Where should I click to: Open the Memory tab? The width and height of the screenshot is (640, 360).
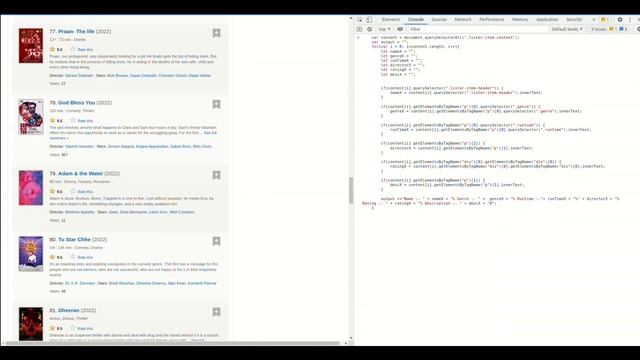[x=520, y=20]
